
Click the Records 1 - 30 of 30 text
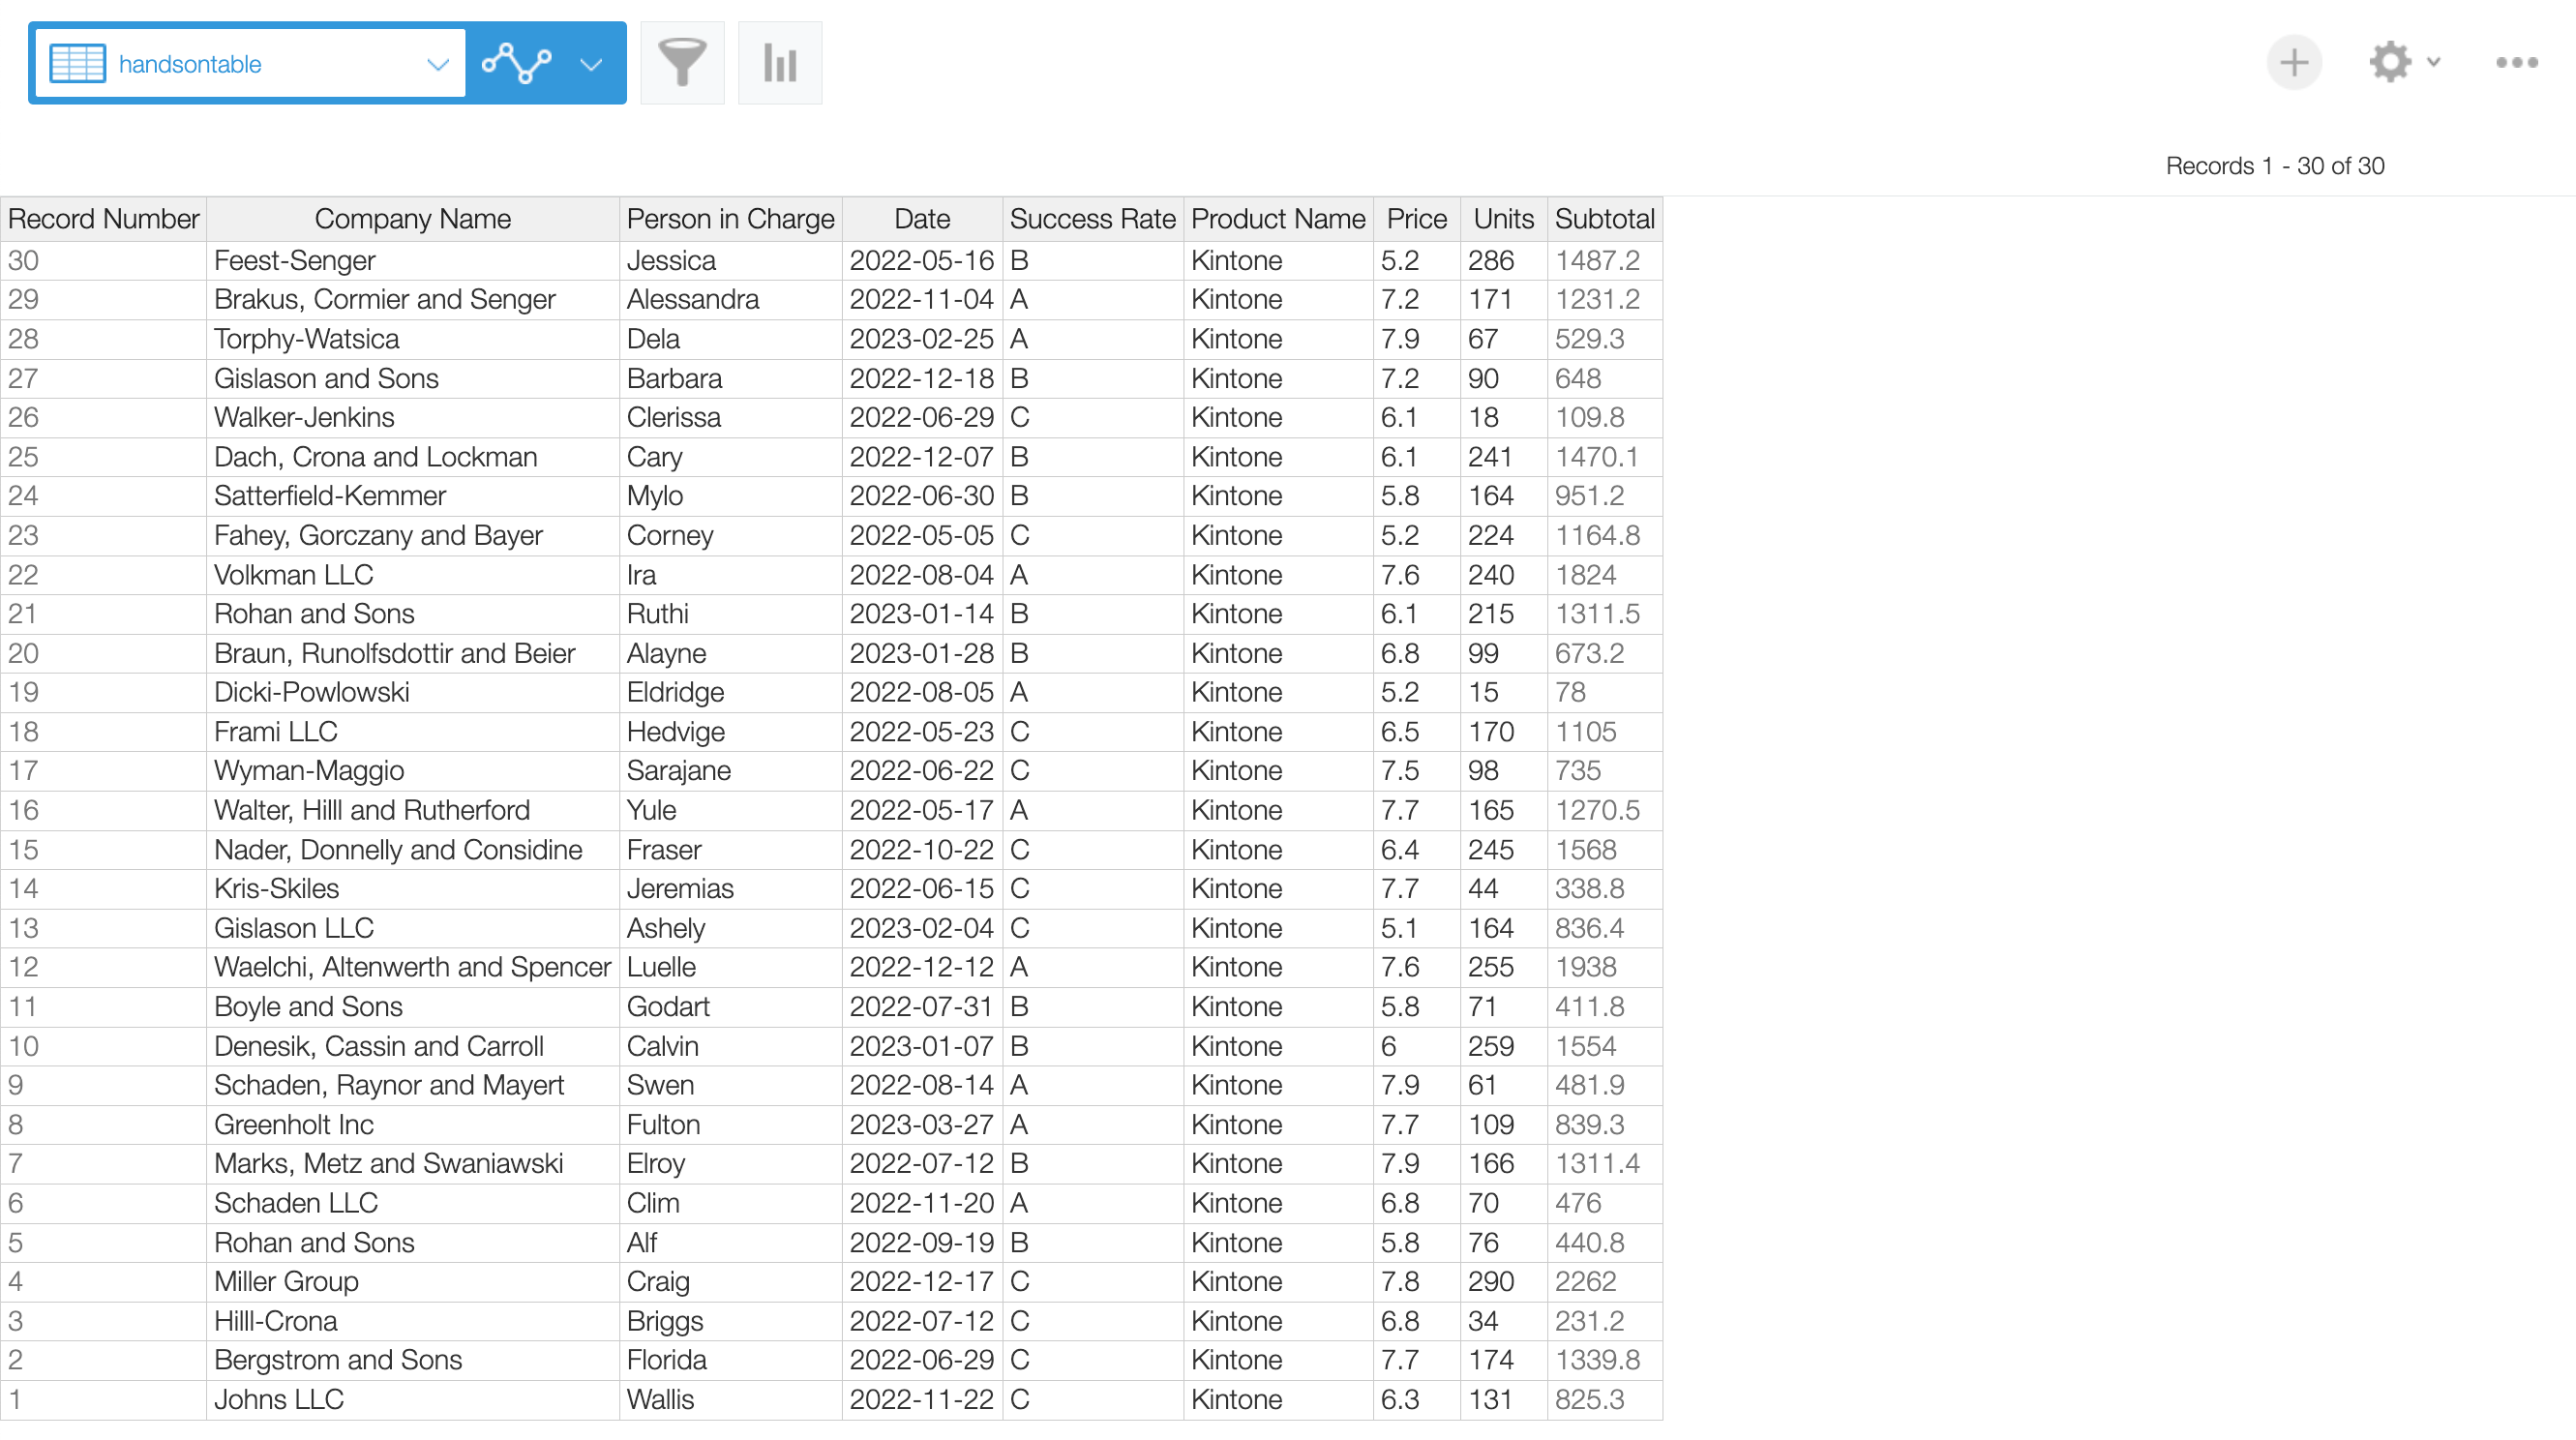click(2275, 166)
